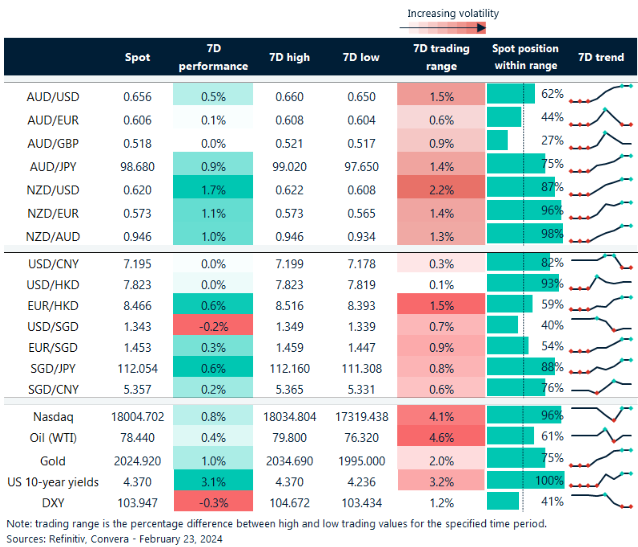Click the Spot column header
The image size is (638, 547).
coord(137,57)
